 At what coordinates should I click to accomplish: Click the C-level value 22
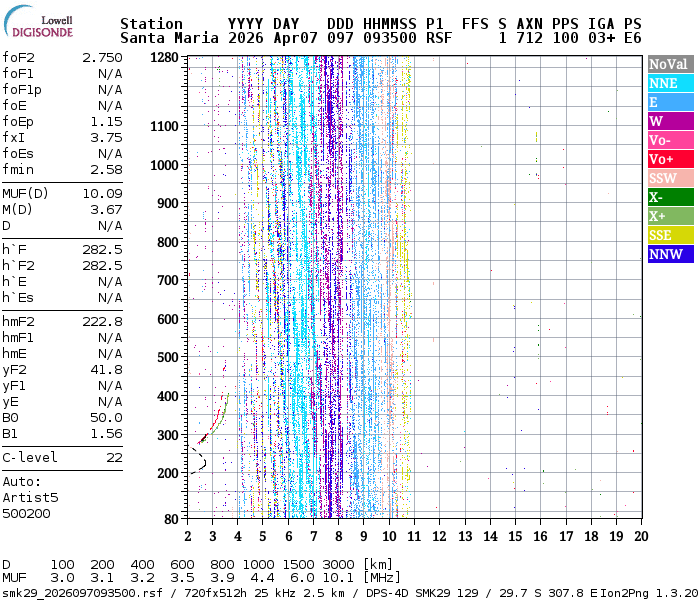coord(114,457)
